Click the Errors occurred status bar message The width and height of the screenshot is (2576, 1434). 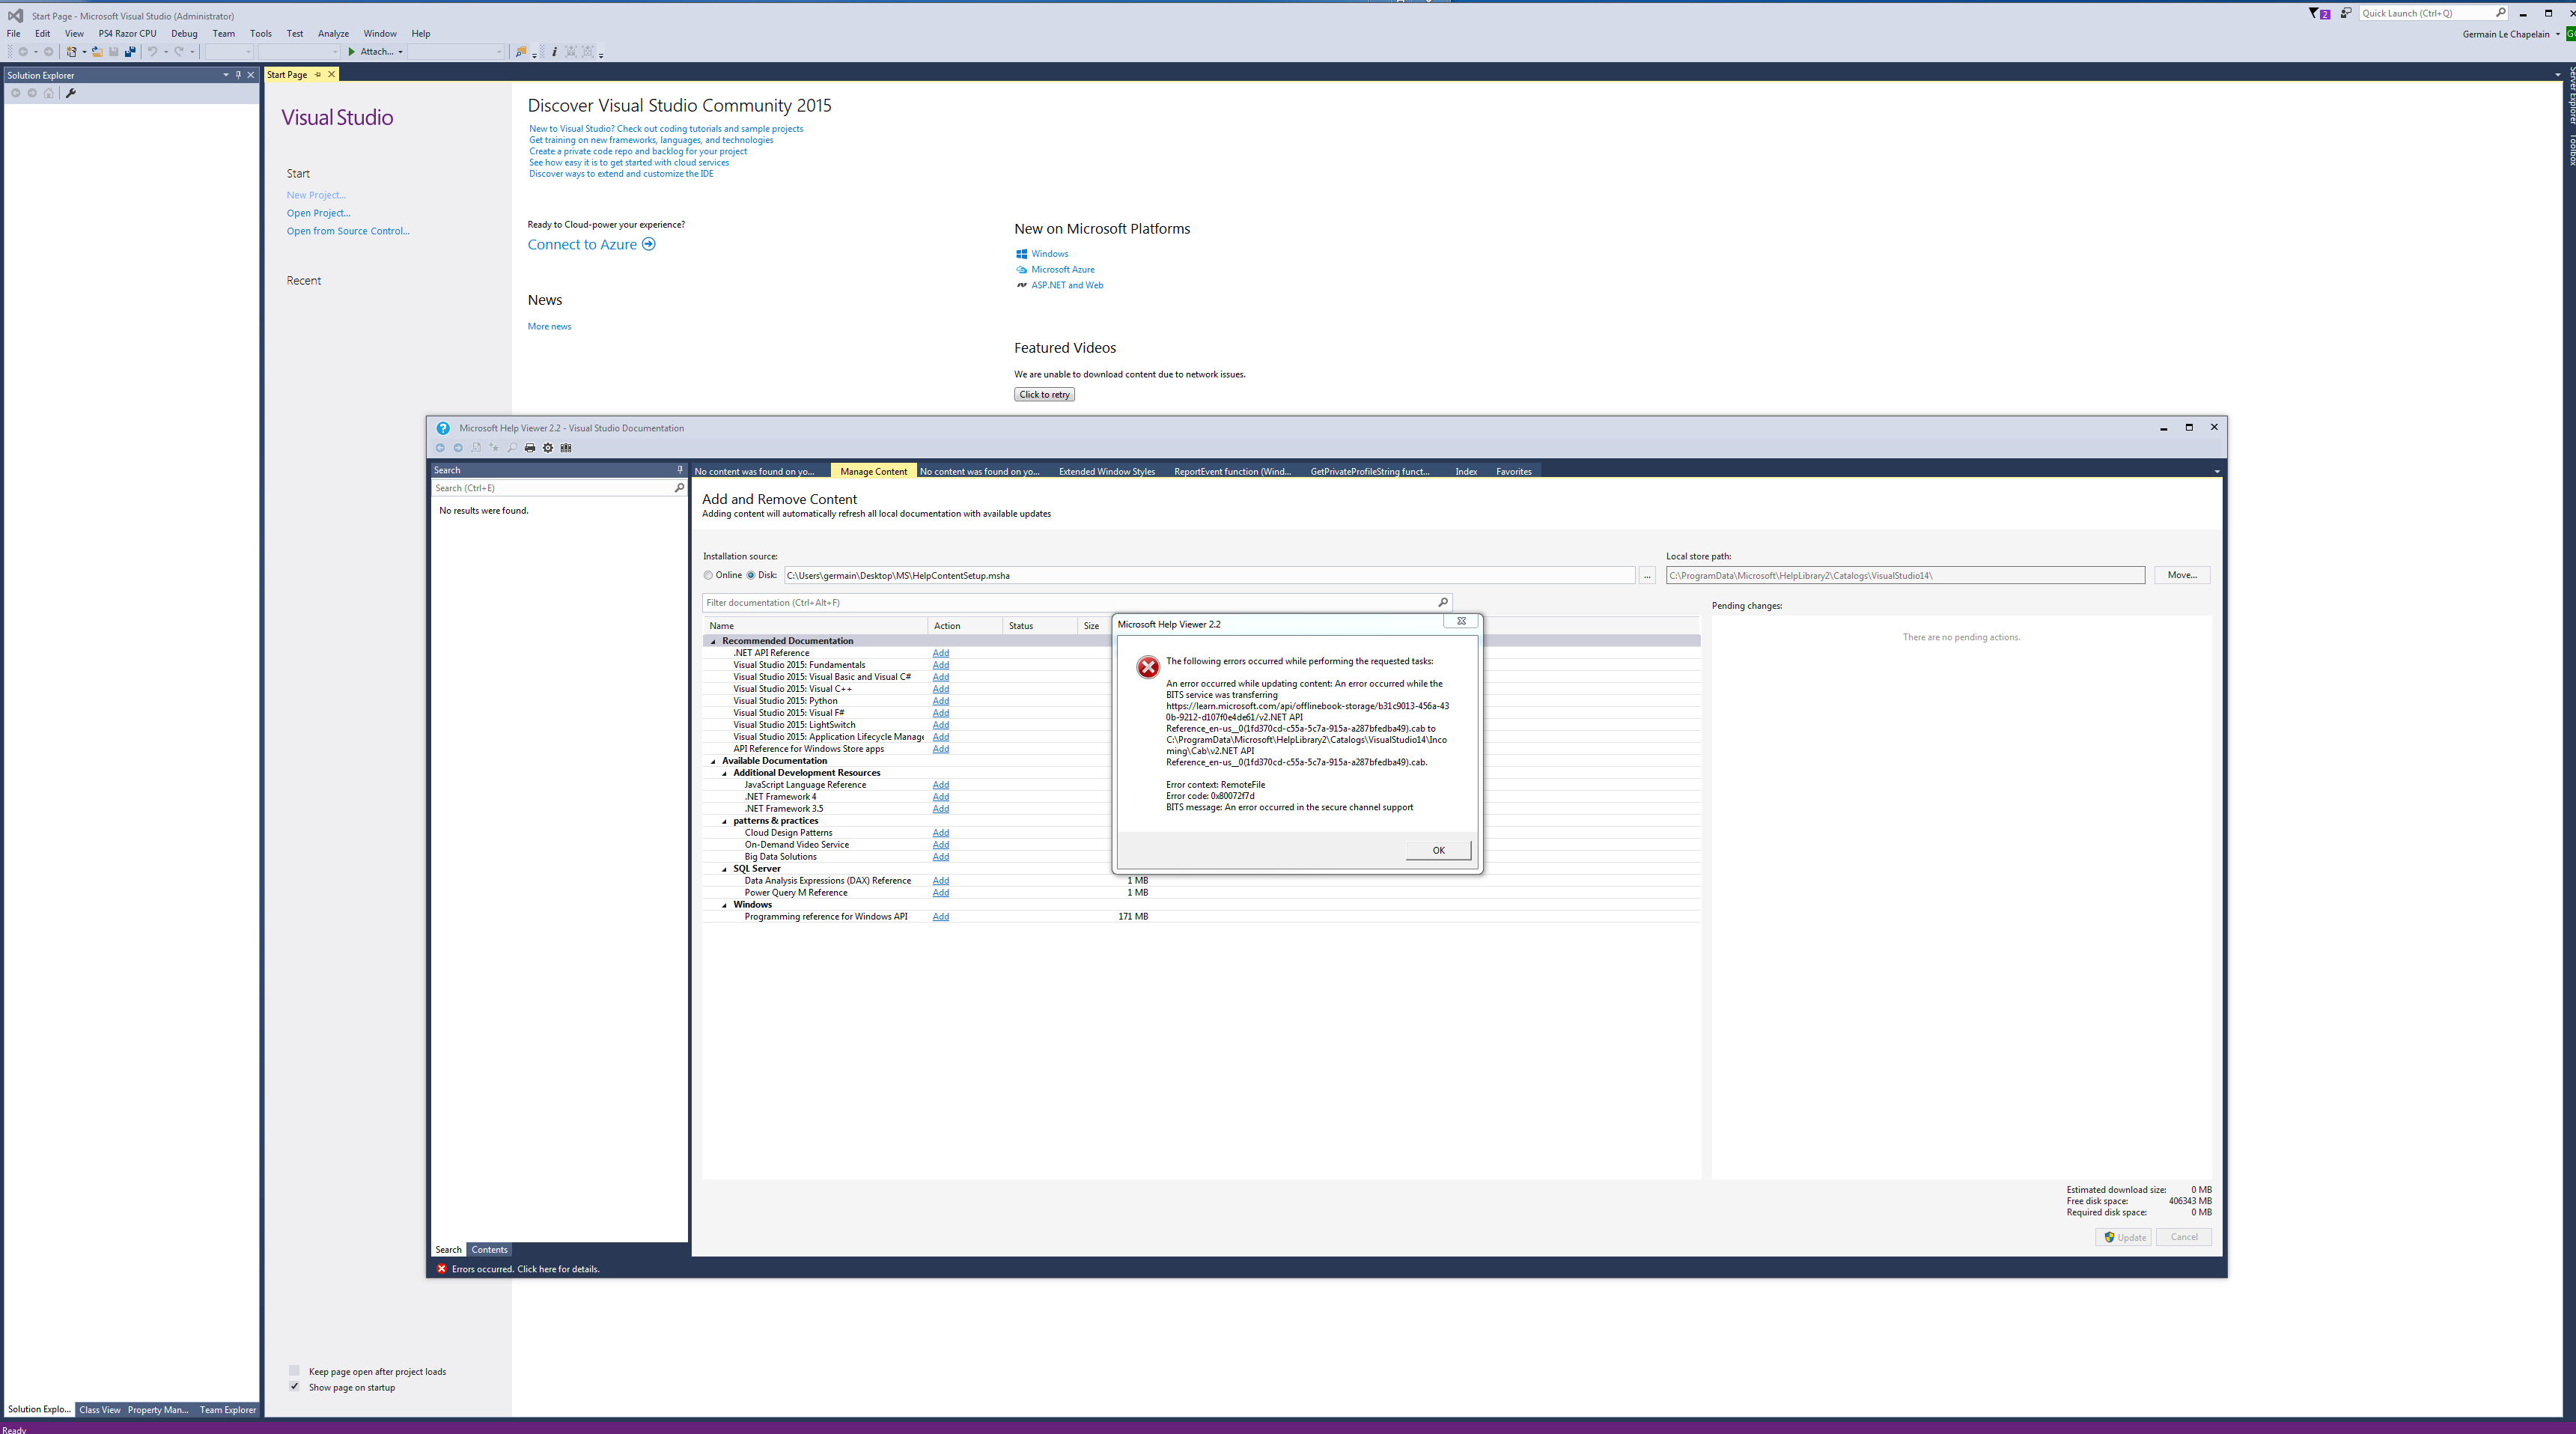click(525, 1269)
